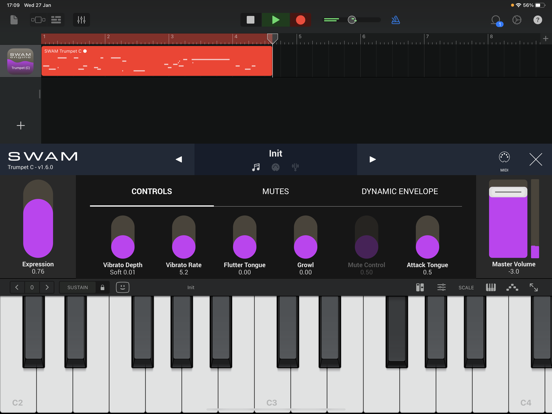Image resolution: width=552 pixels, height=414 pixels.
Task: Click the Master Volume slider handle
Action: (508, 192)
